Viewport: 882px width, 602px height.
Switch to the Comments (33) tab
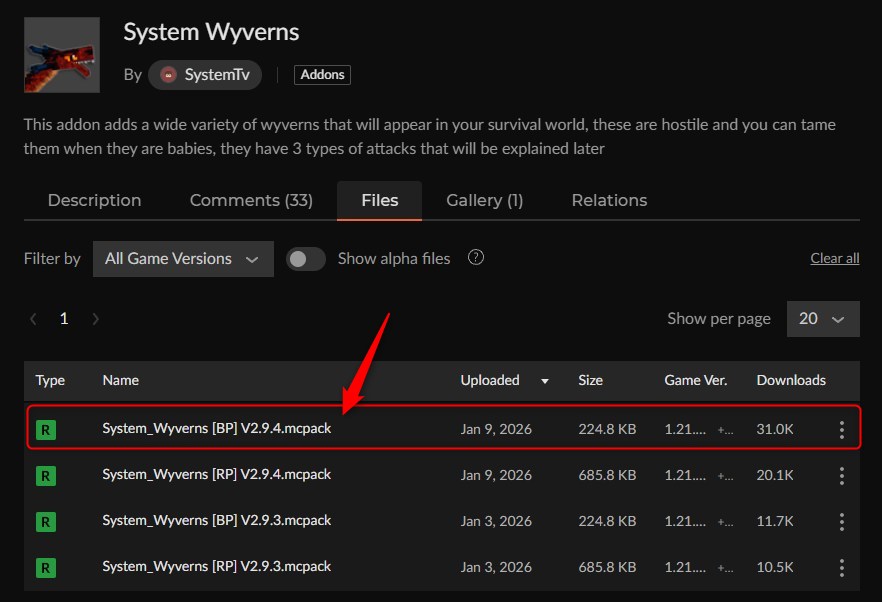251,200
